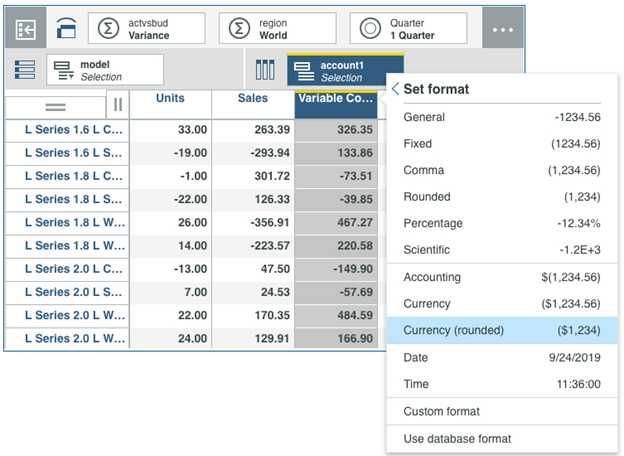Click the vertical column handle bars
The height and width of the screenshot is (456, 624).
coord(118,105)
